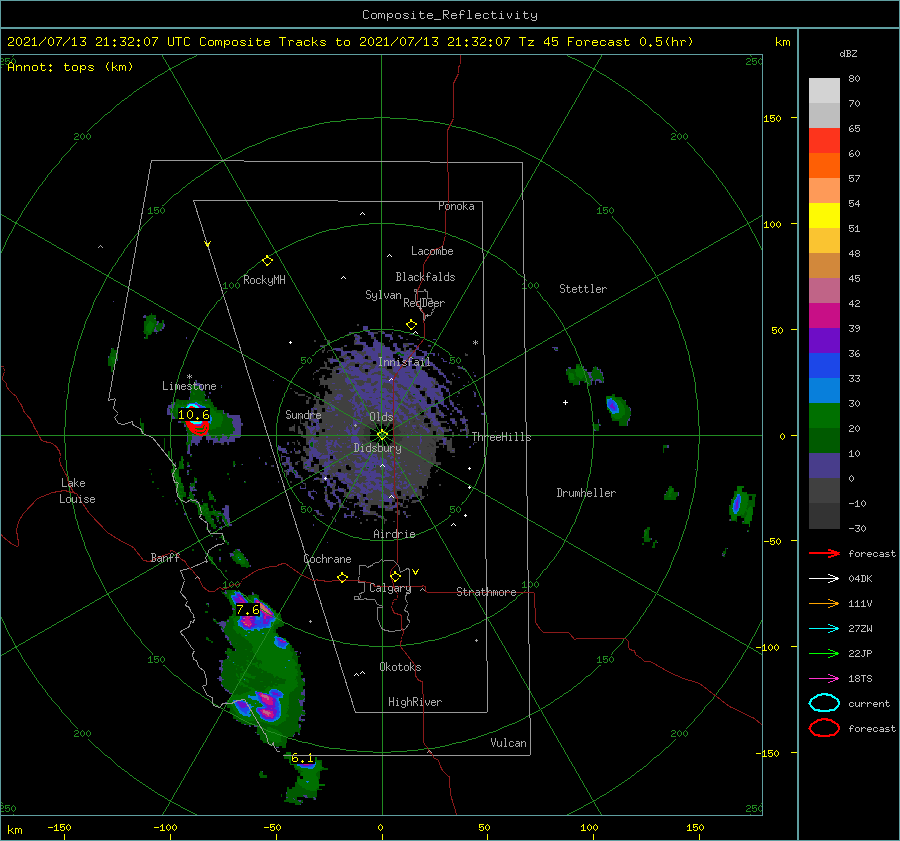Click the white 04DK arrow legend icon
The image size is (900, 841).
tap(824, 579)
